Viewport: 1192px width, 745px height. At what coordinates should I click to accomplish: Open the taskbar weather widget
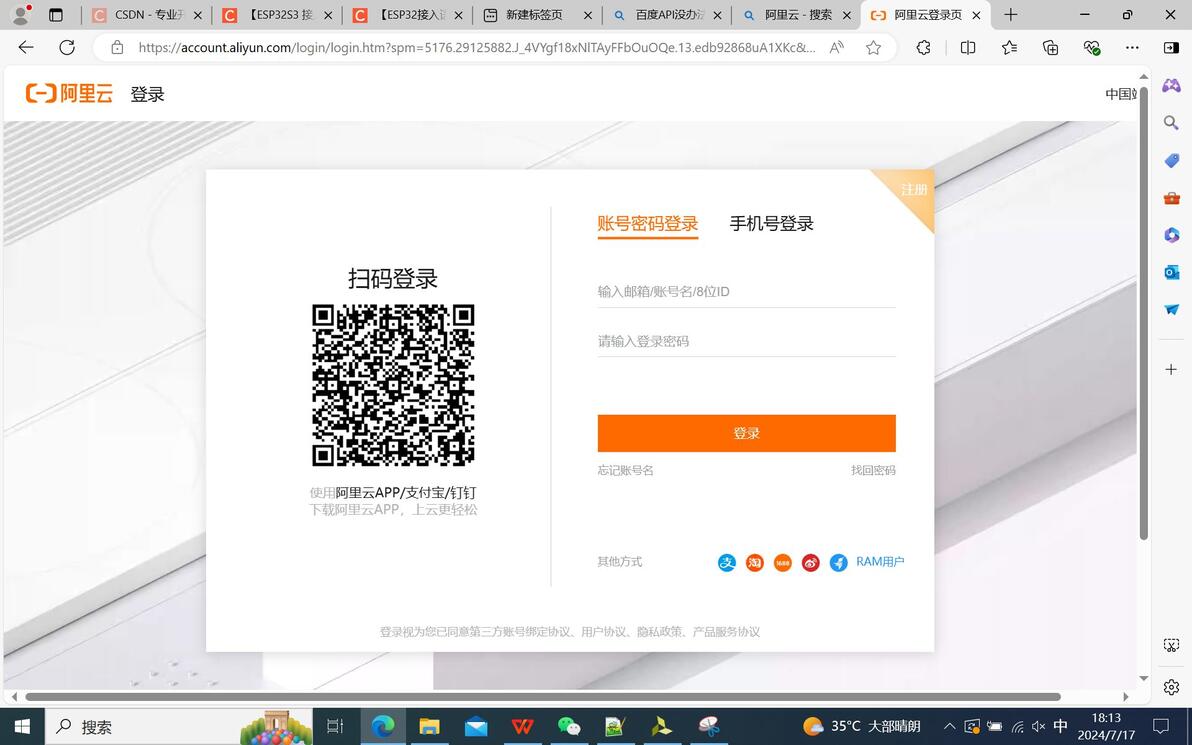coord(861,727)
